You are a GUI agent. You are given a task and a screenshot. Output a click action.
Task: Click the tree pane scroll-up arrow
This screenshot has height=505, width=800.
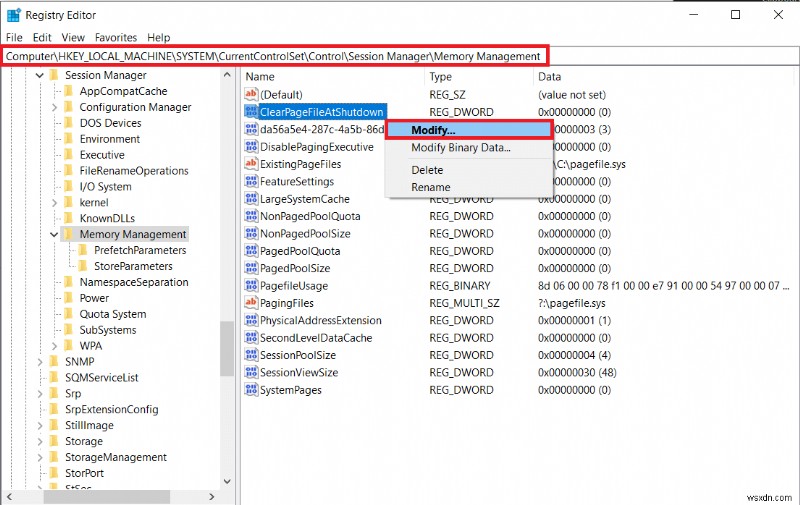[227, 75]
